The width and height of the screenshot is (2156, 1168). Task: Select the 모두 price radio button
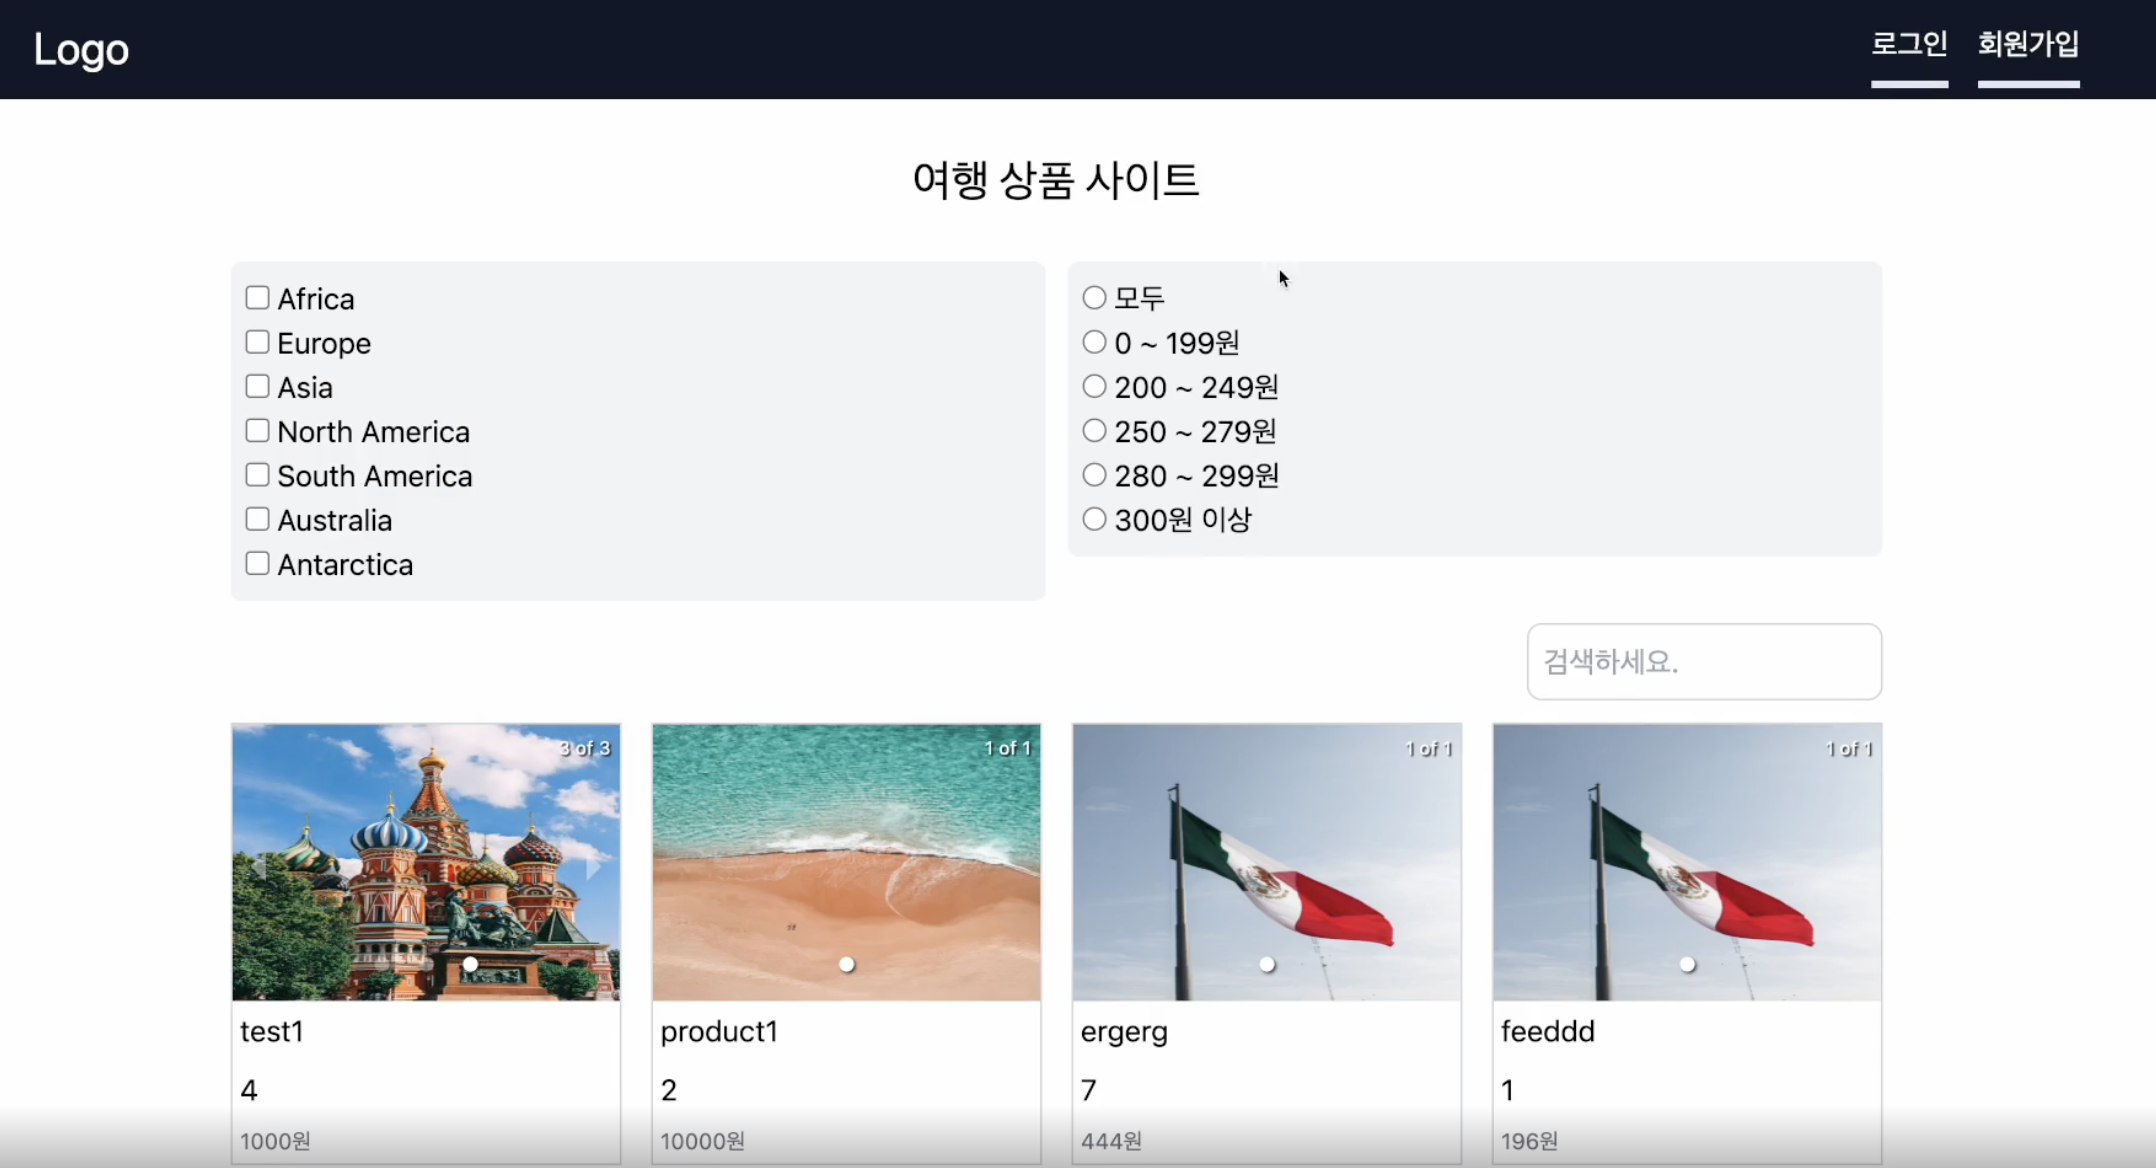pyautogui.click(x=1094, y=297)
